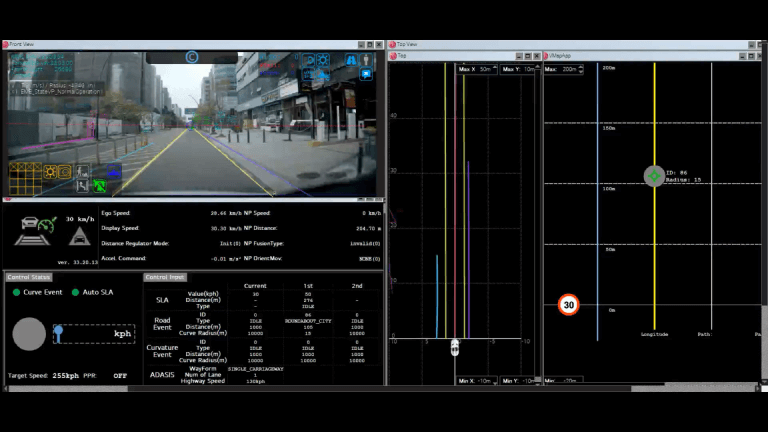Click the 30 speed limit sign icon
The height and width of the screenshot is (432, 768).
coord(568,304)
